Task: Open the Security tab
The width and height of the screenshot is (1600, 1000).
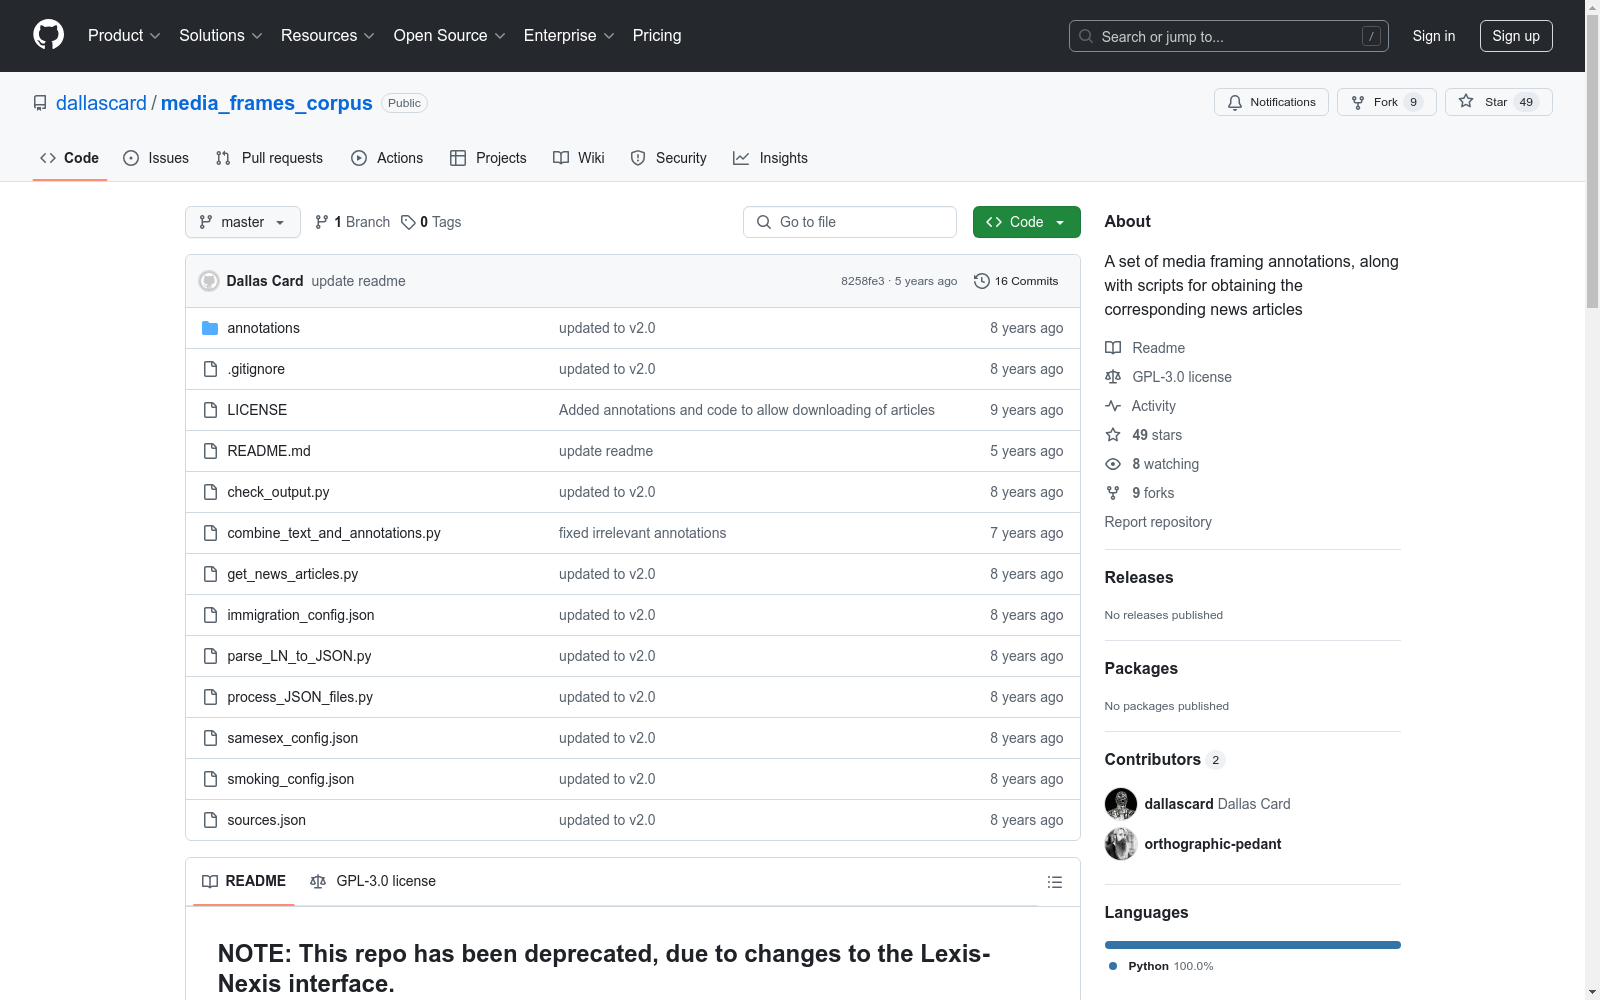Action: pyautogui.click(x=669, y=158)
